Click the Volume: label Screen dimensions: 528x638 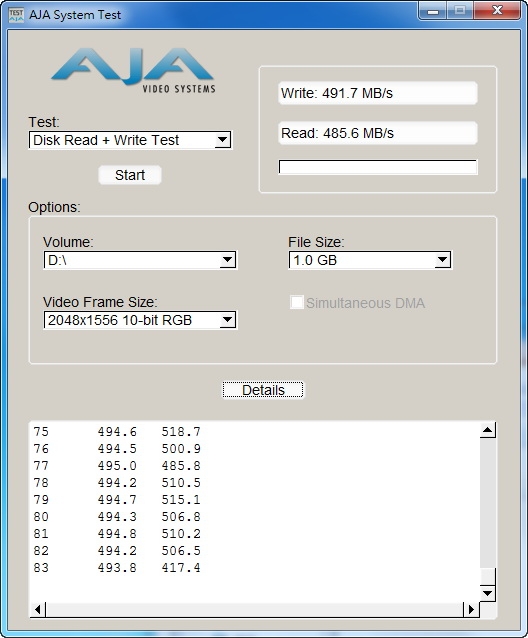[68, 242]
